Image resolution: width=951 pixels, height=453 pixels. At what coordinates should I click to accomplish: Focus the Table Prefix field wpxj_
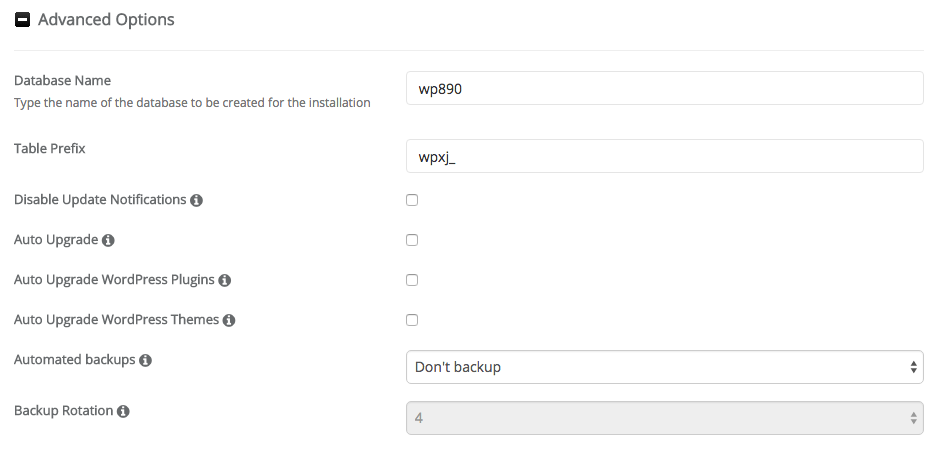coord(665,156)
